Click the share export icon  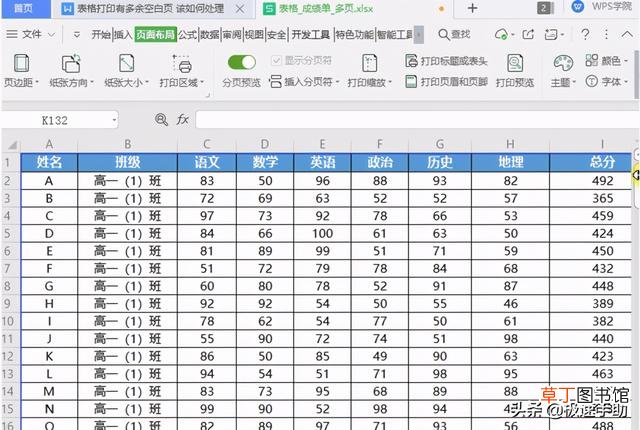[528, 34]
